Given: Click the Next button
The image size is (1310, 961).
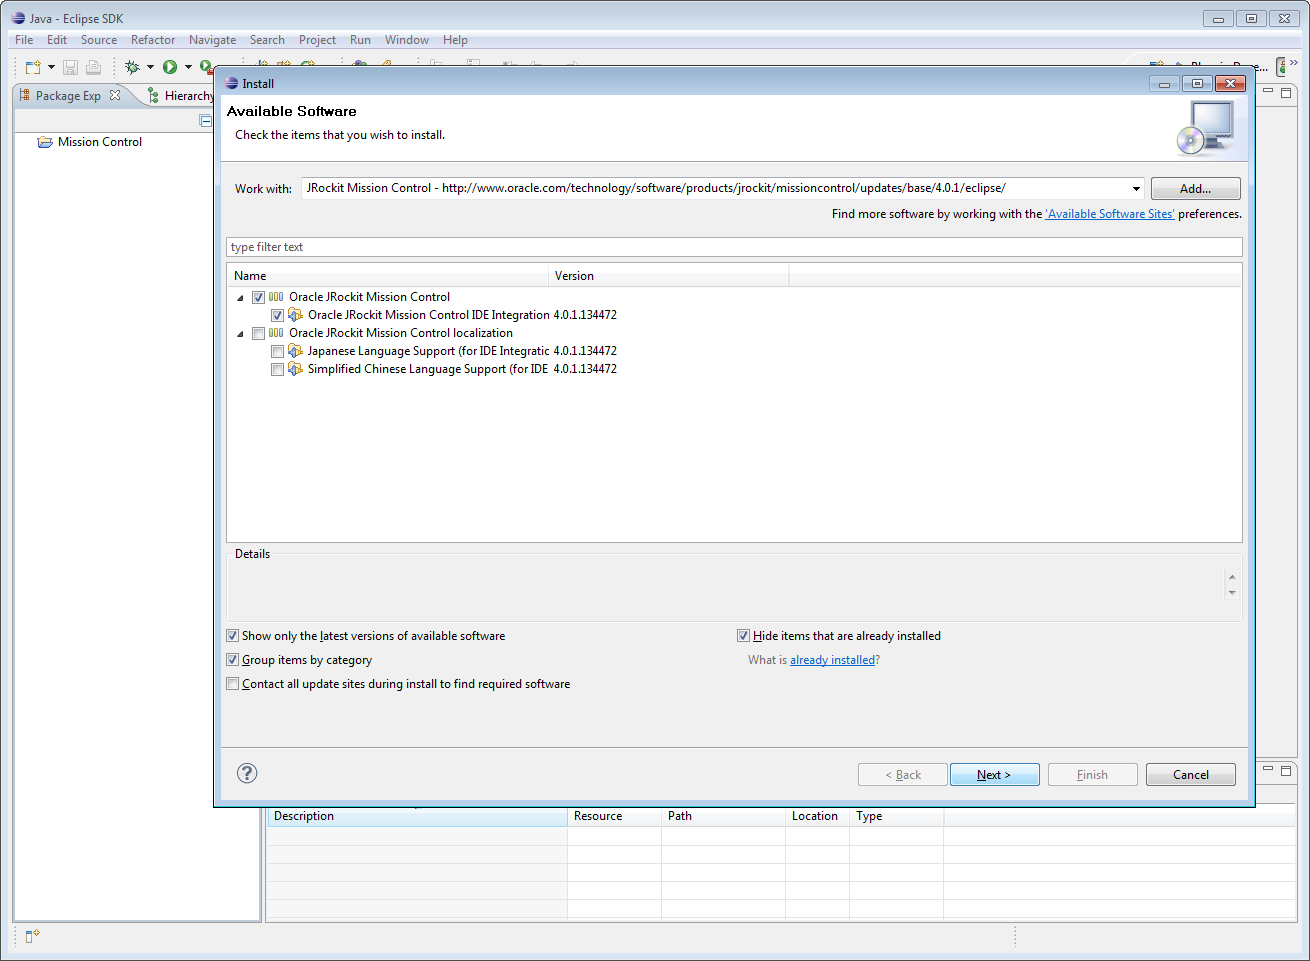Looking at the screenshot, I should pos(994,775).
